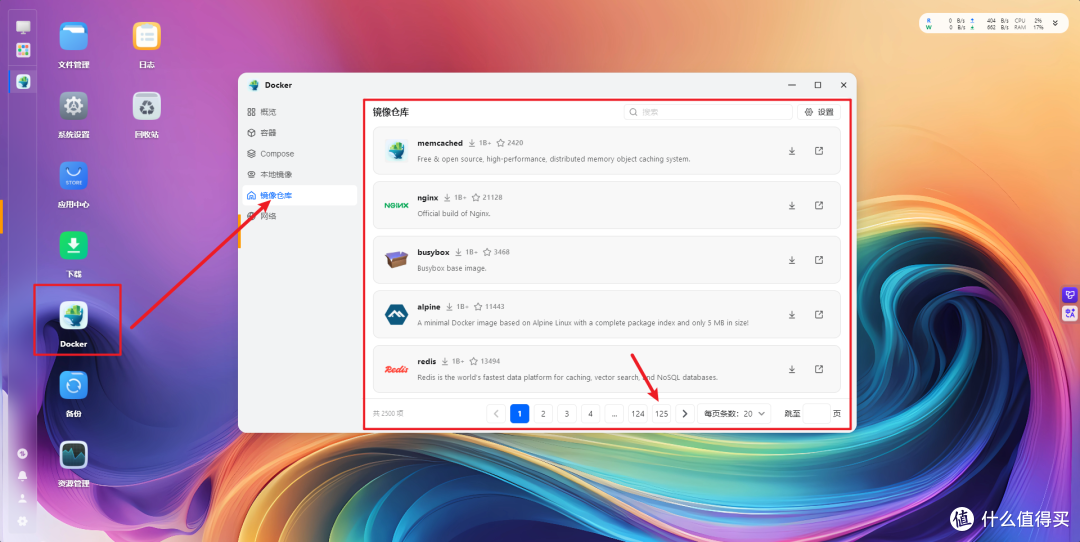Image resolution: width=1080 pixels, height=542 pixels.
Task: Click the pagination ellipsis button
Action: click(614, 414)
